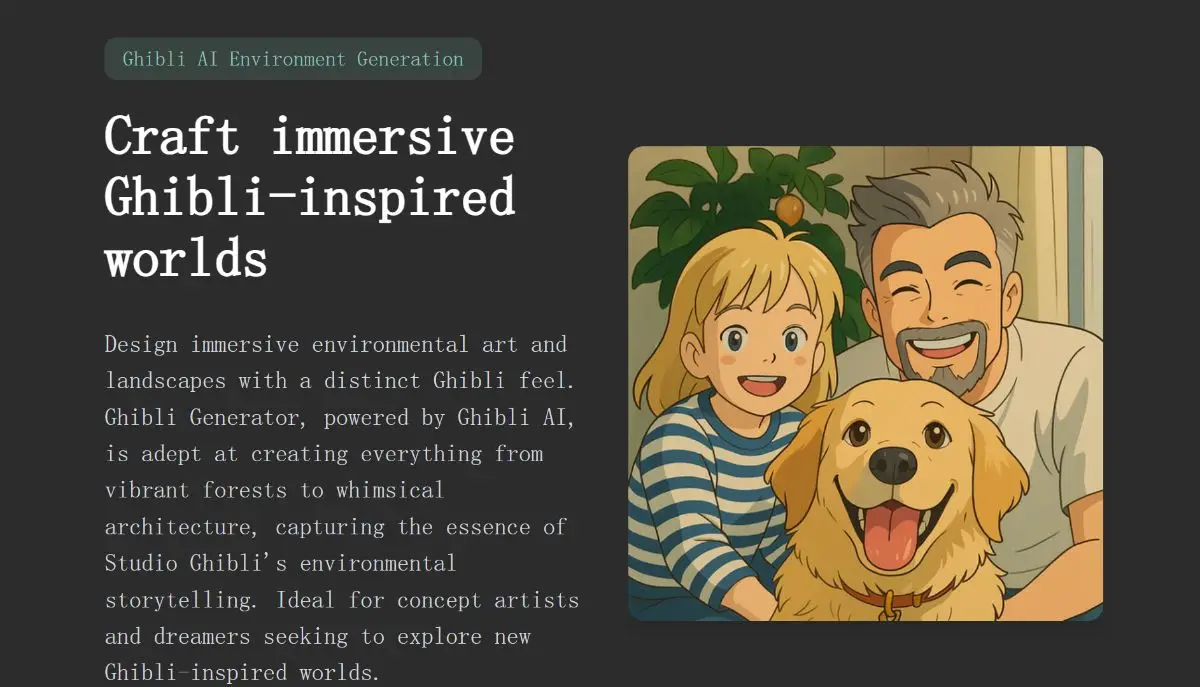Click Ghibli-inspired on the second headline line
Image resolution: width=1200 pixels, height=687 pixels.
coord(310,199)
